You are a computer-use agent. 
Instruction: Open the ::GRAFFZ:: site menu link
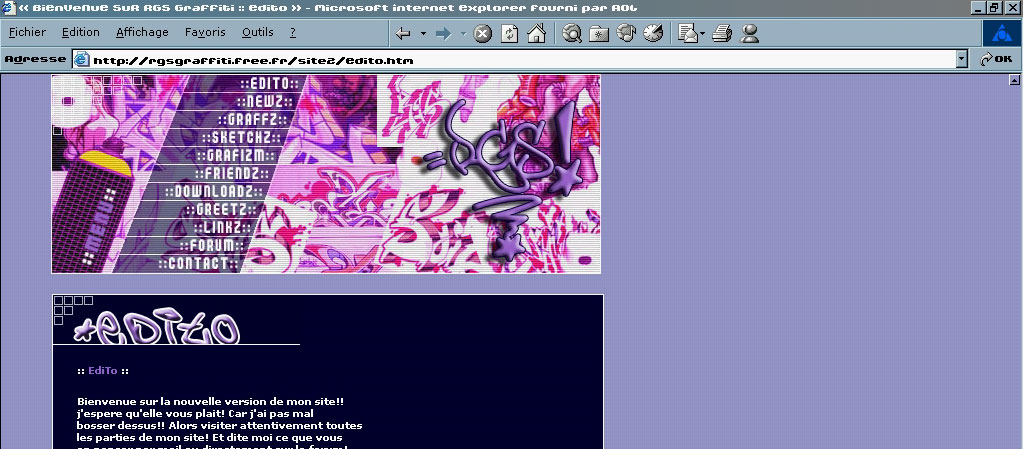253,119
